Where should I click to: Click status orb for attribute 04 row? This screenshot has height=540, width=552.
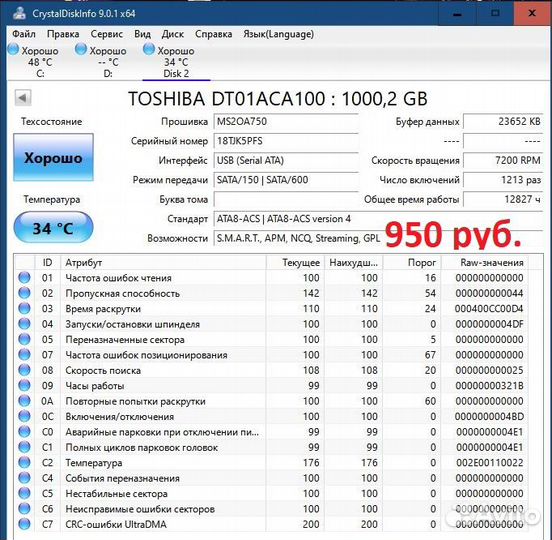(x=24, y=324)
